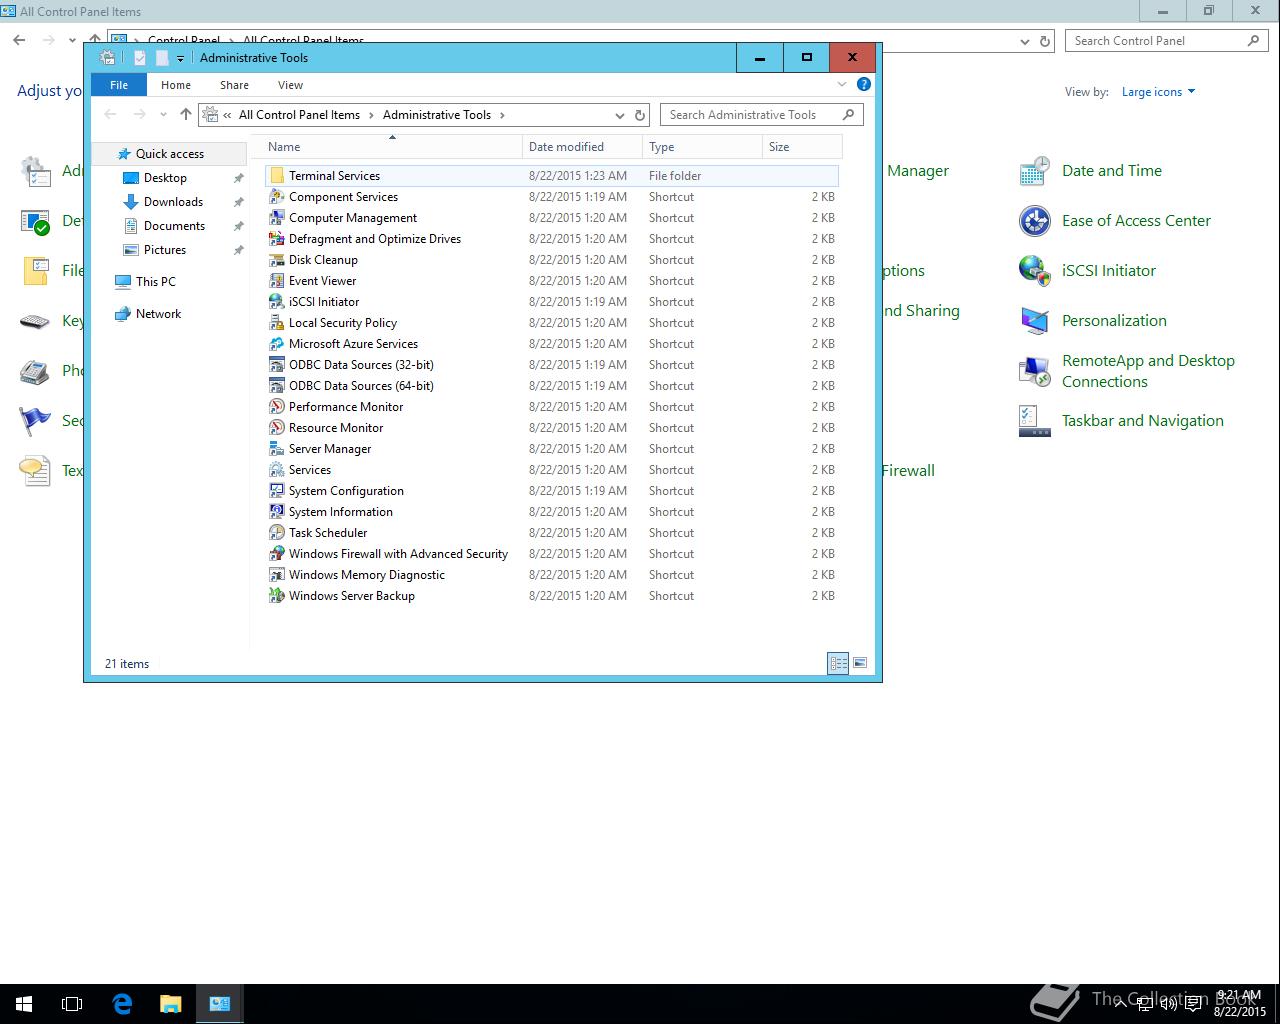
Task: Select ODBC Data Sources (64-bit) icon
Action: coord(277,386)
